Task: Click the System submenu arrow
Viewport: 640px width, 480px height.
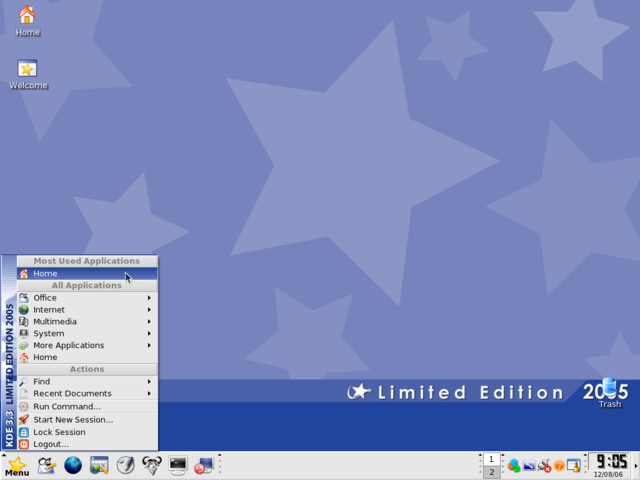Action: pyautogui.click(x=149, y=333)
